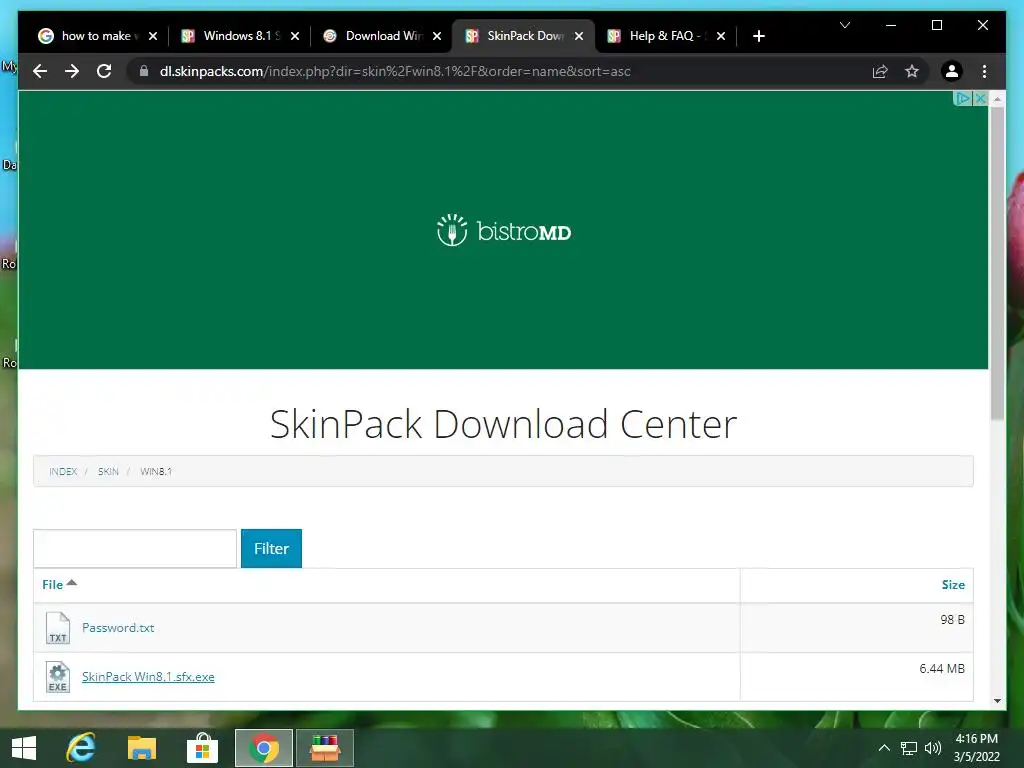Open the taskbar clock showing 4:16 PM
Screen dimensions: 1024x768
tap(976, 748)
